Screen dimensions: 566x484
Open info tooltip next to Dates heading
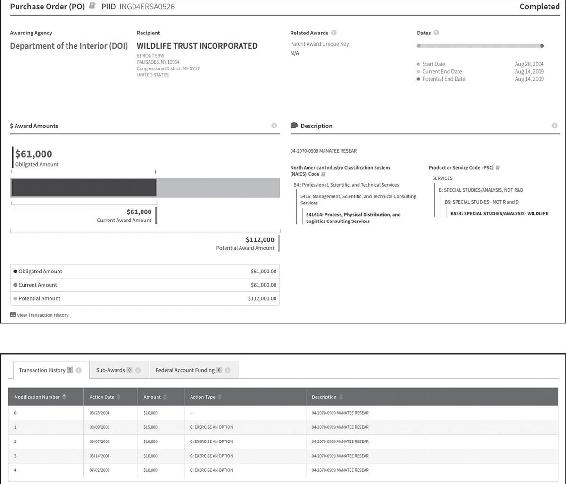click(436, 32)
